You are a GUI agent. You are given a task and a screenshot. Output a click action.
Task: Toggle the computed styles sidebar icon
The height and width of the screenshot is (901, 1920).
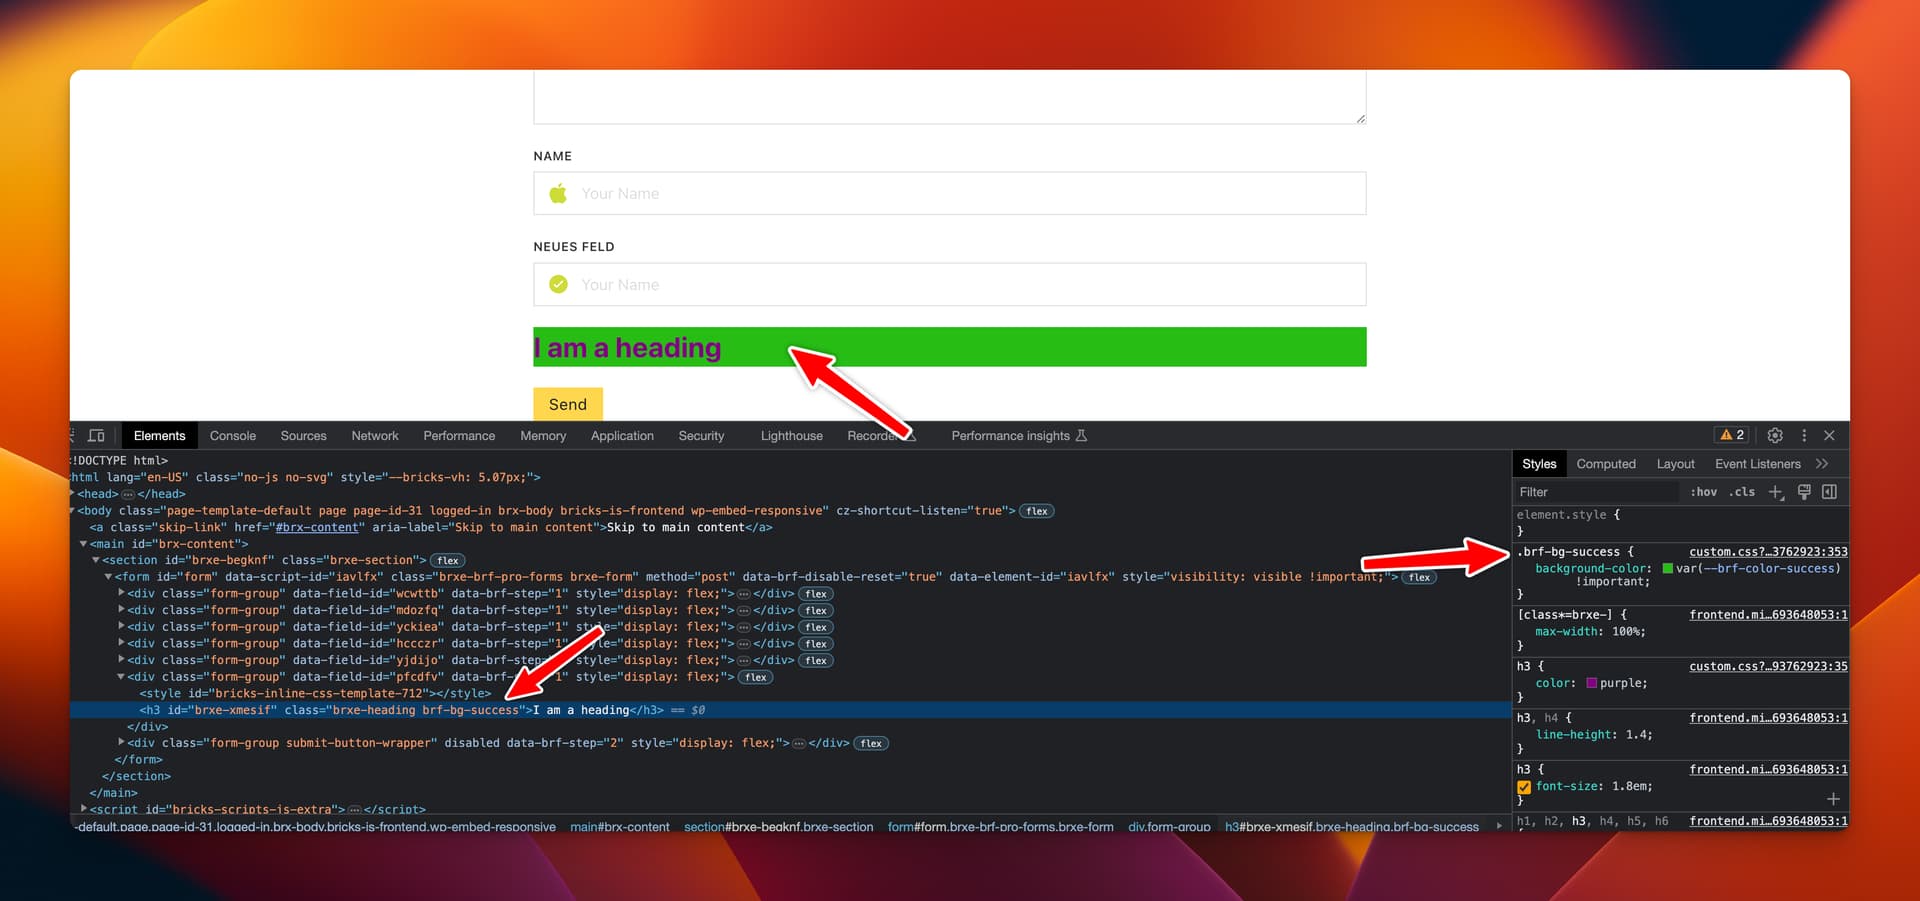1829,492
